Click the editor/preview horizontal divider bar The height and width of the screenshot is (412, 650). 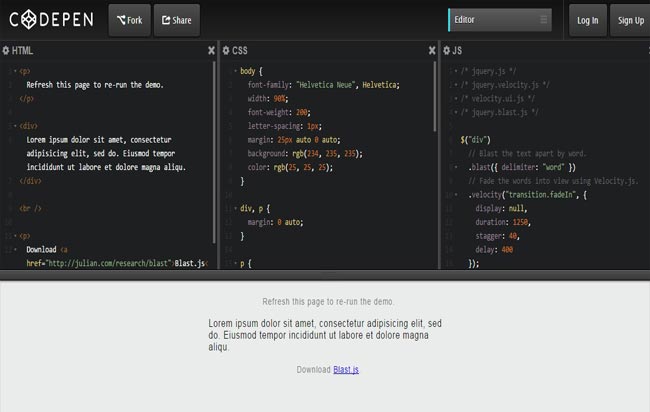(x=325, y=275)
